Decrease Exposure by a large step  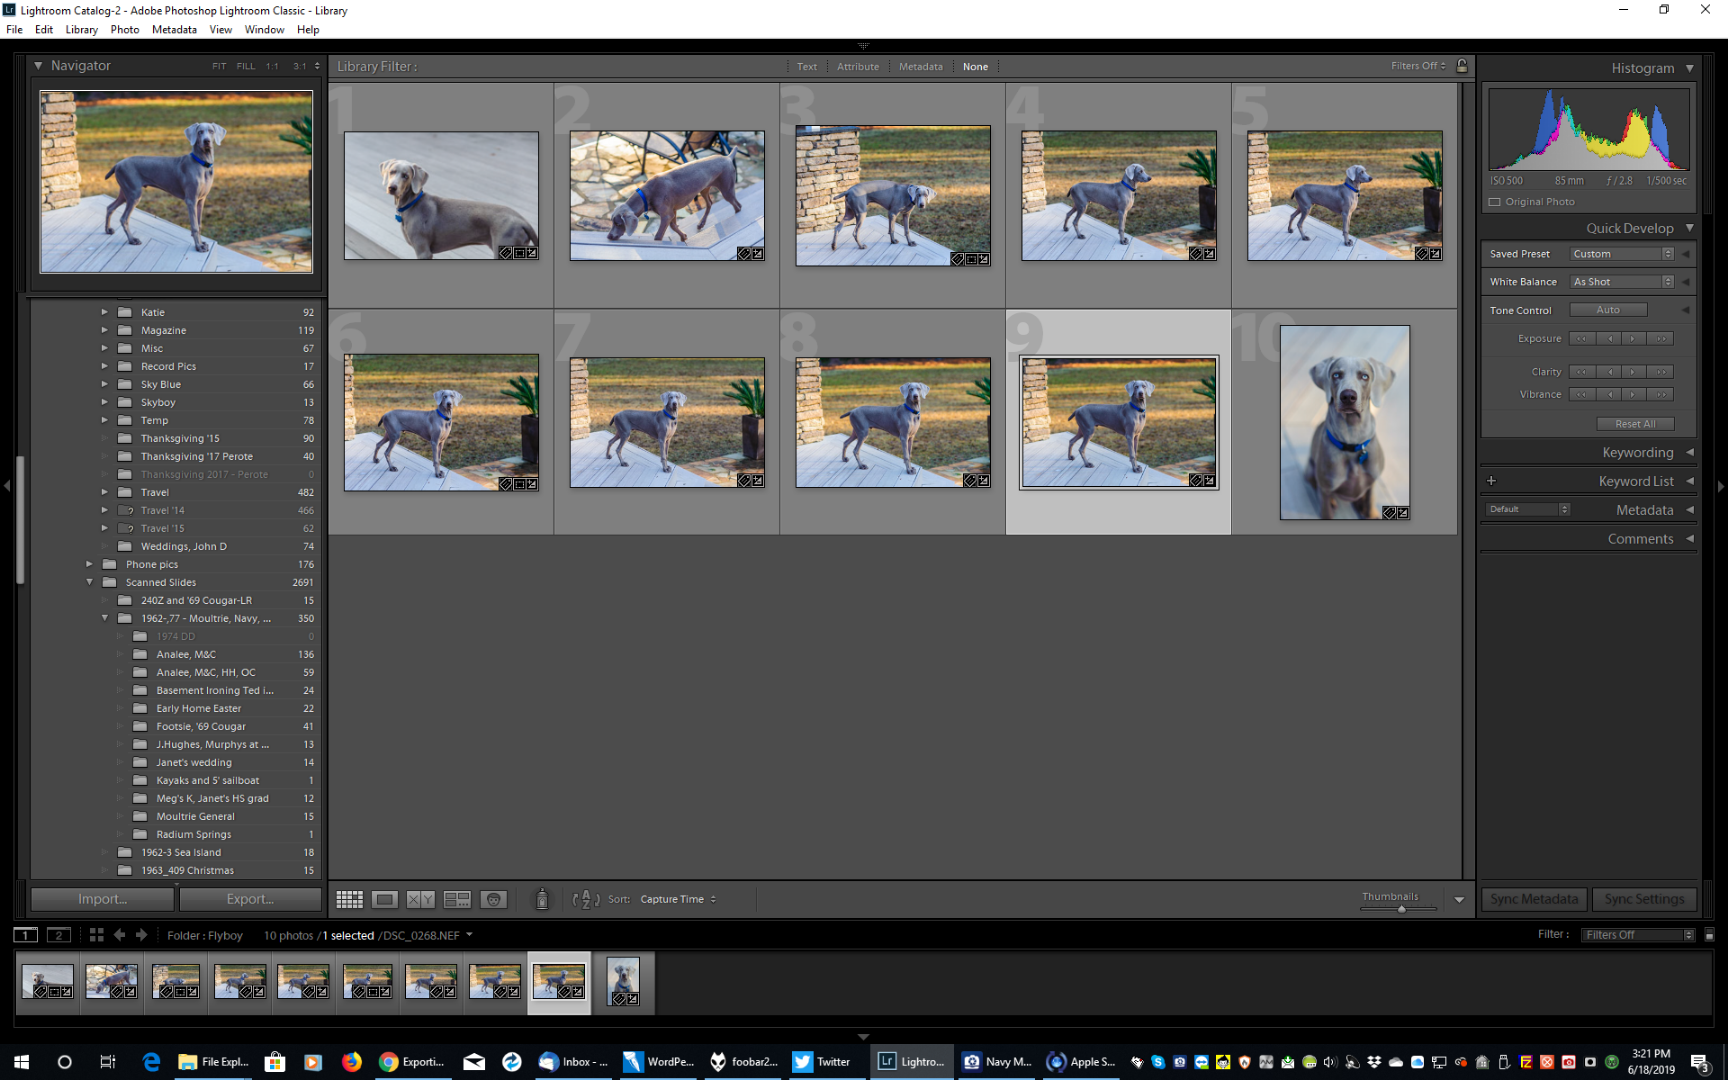1581,338
